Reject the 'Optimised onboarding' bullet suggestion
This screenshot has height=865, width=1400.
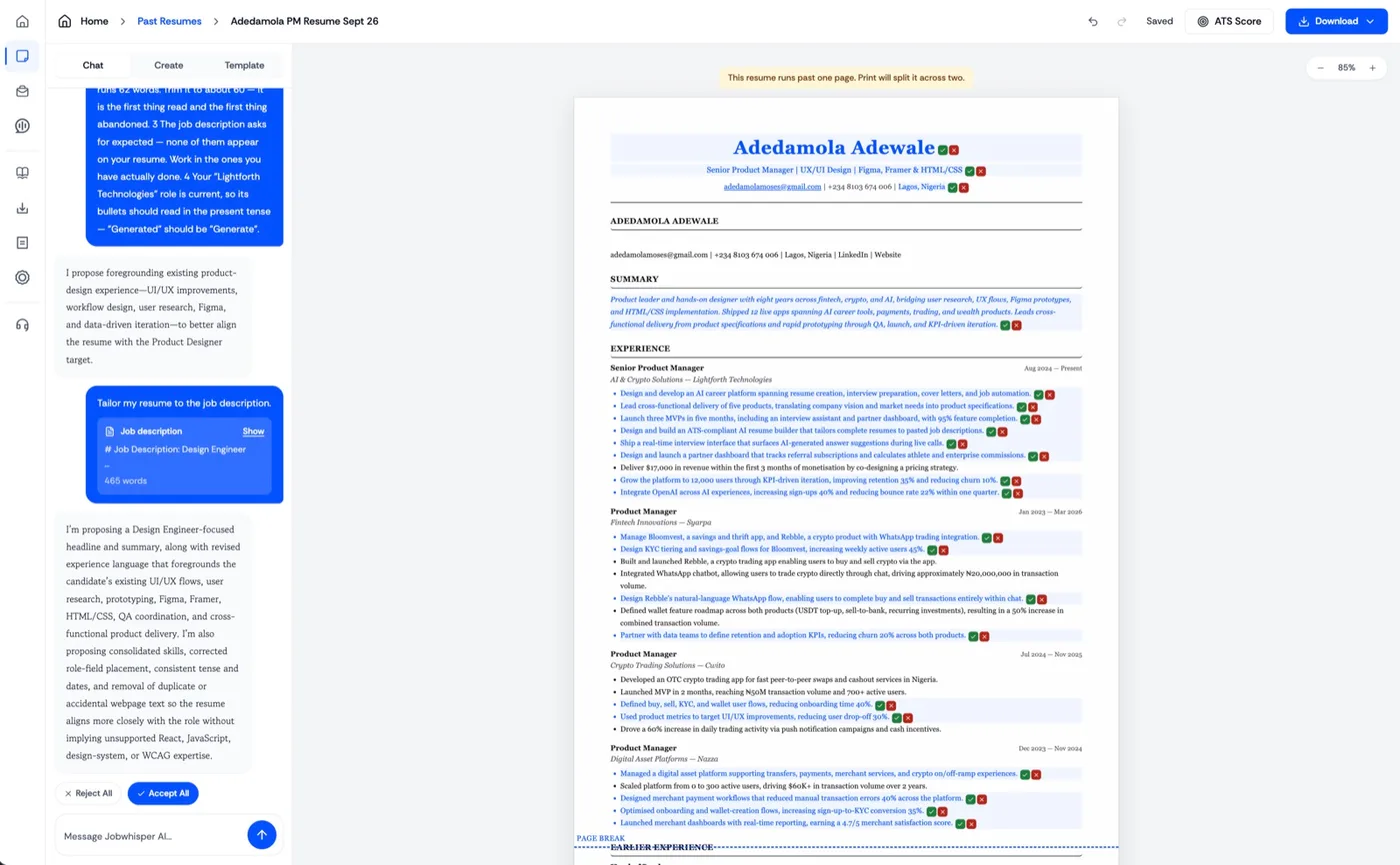point(943,812)
